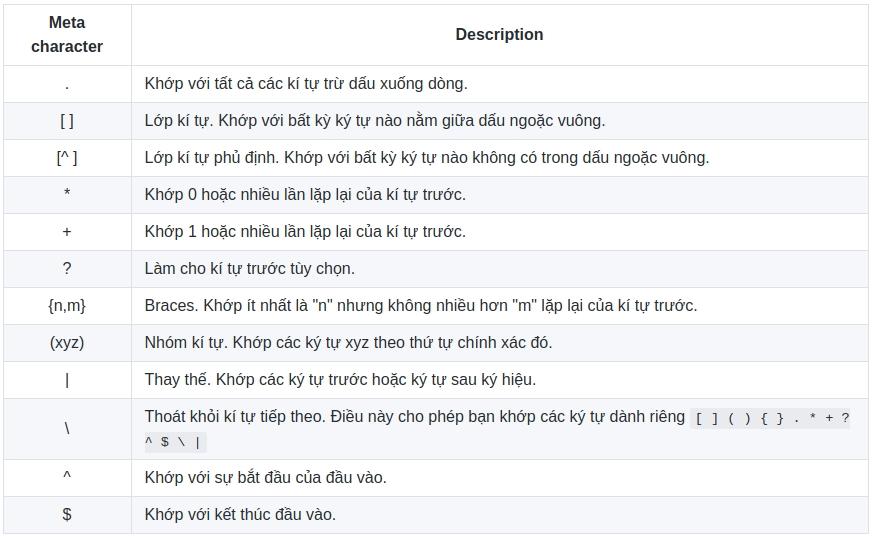Click description starting "Nhóm kí tự"

click(x=348, y=343)
